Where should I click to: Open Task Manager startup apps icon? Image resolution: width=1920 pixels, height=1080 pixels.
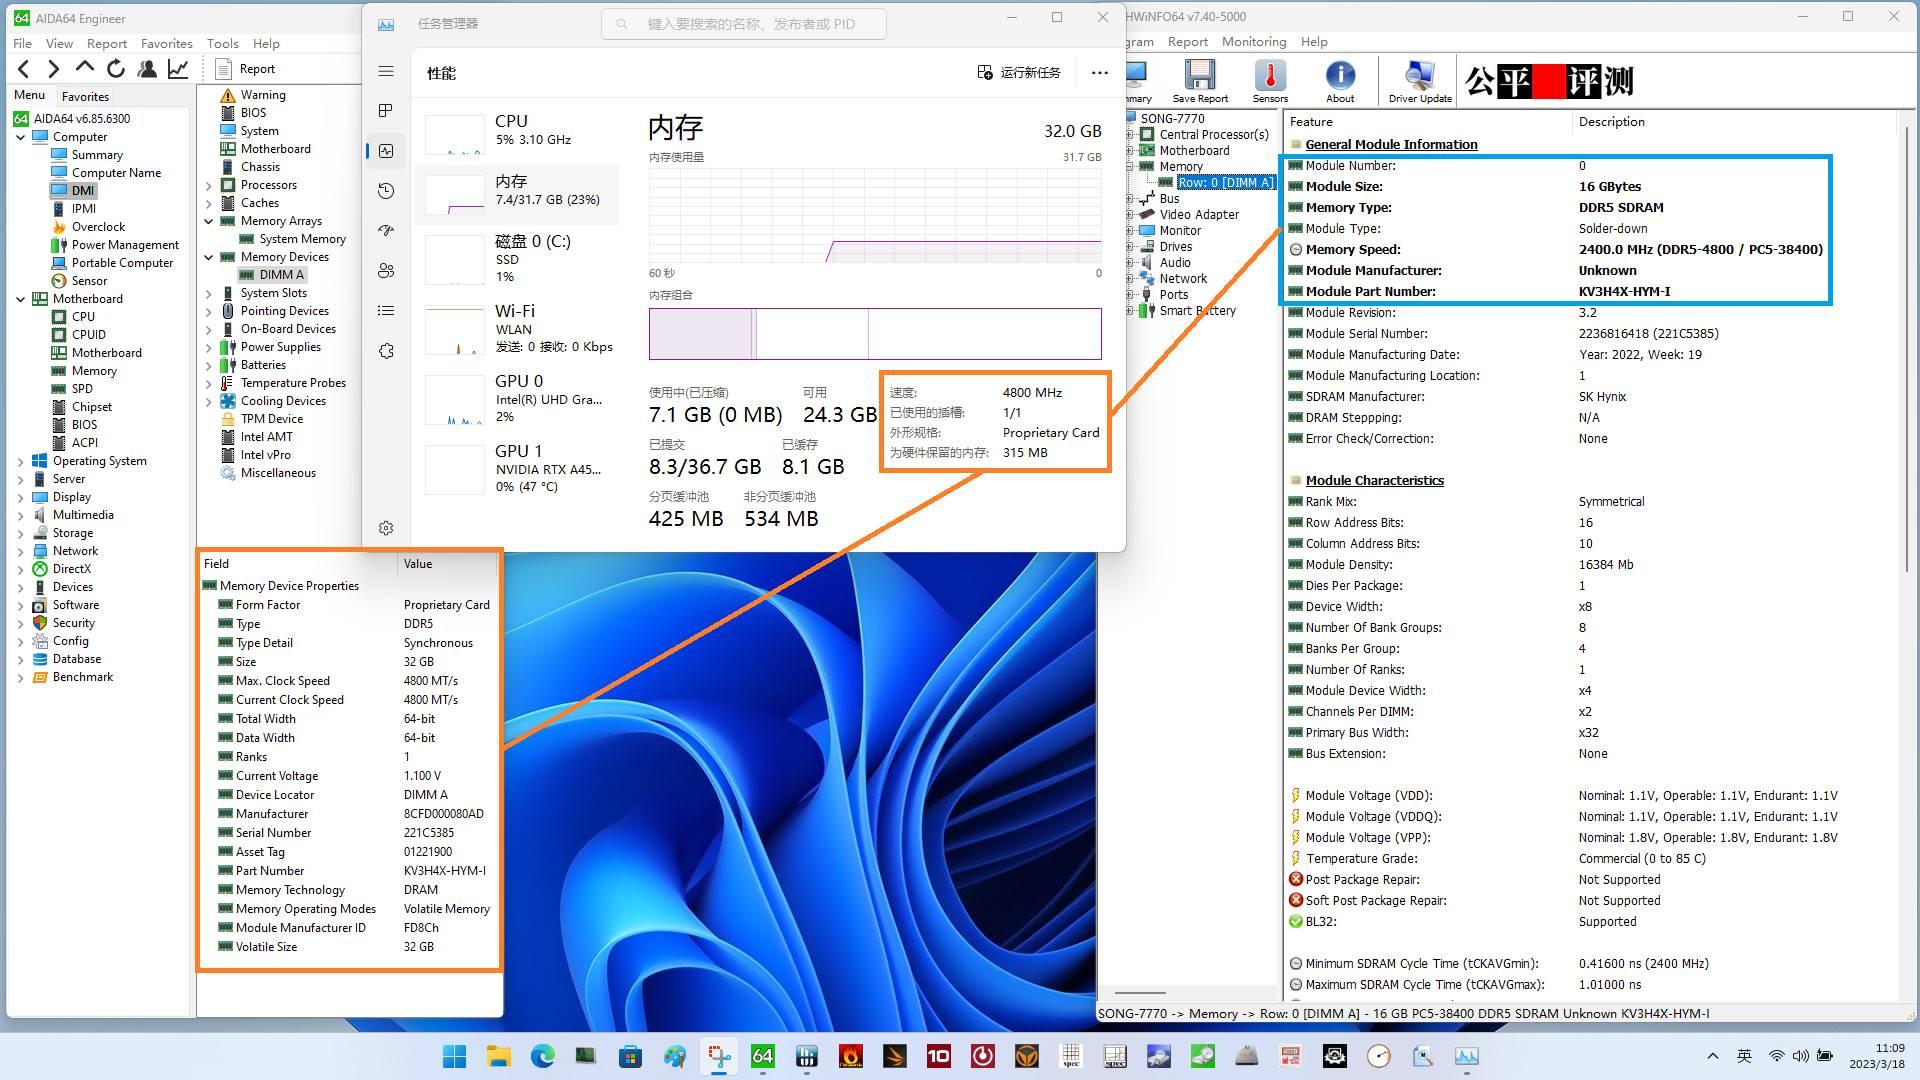click(386, 230)
